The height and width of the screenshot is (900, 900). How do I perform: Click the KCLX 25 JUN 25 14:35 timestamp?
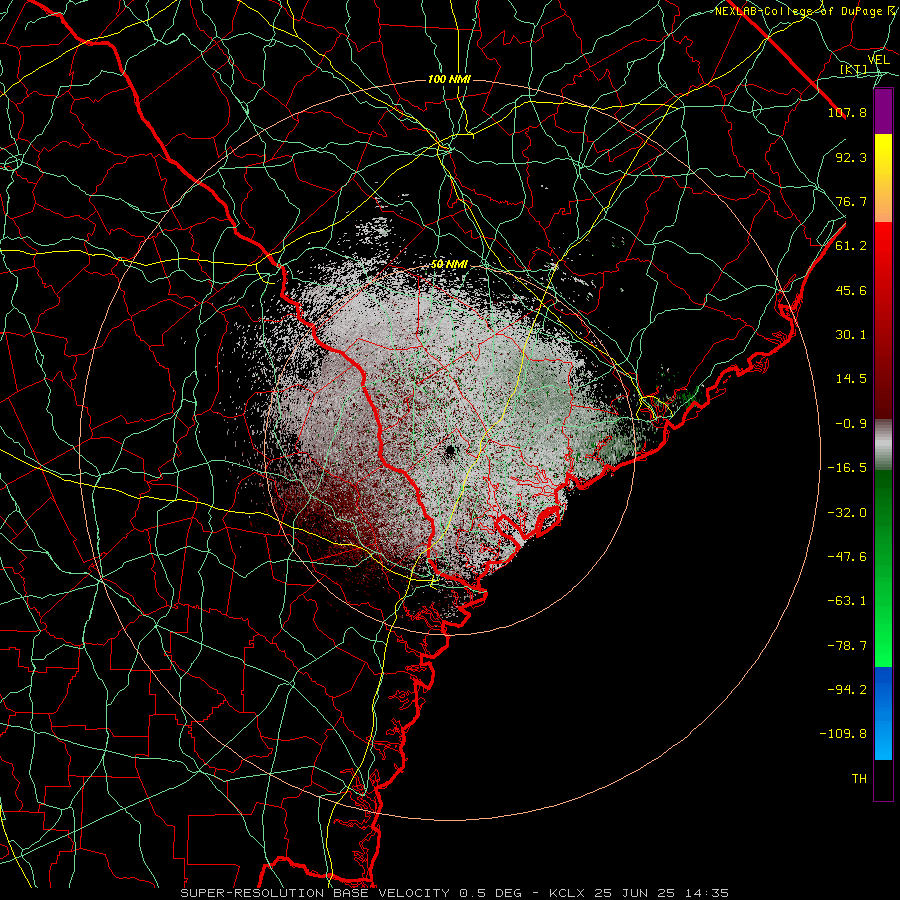pos(639,893)
